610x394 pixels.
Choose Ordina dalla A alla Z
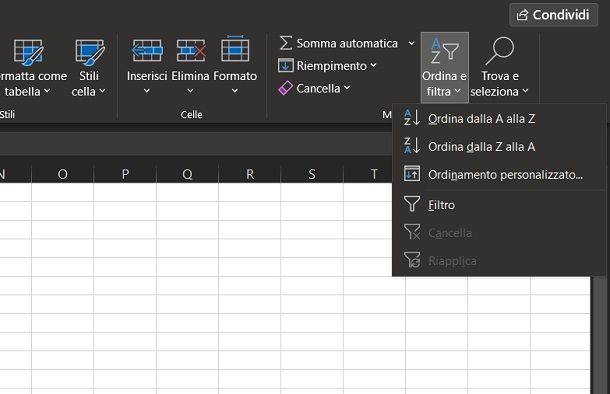(x=500, y=118)
